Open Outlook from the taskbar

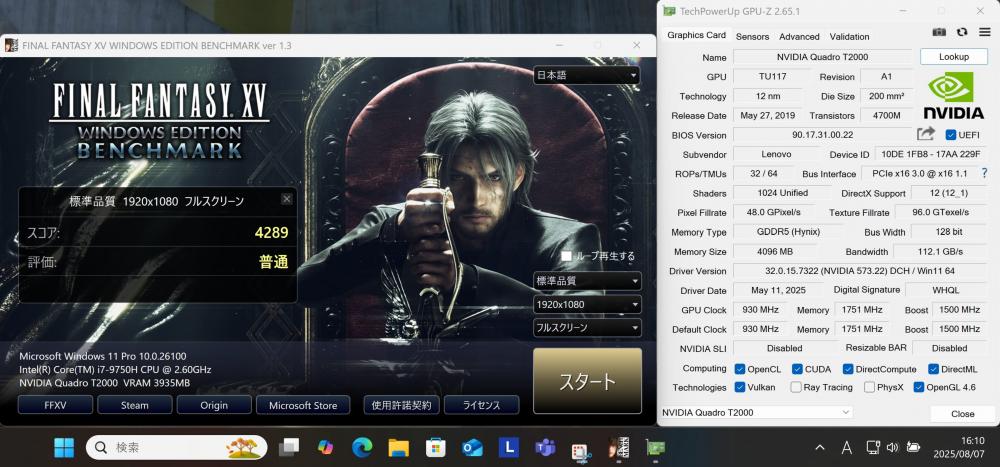(x=472, y=448)
